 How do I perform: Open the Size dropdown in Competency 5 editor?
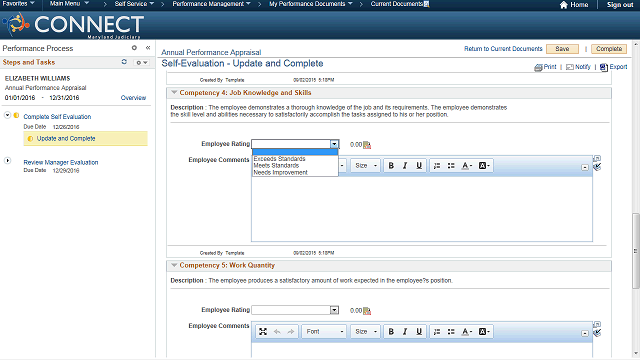[365, 331]
